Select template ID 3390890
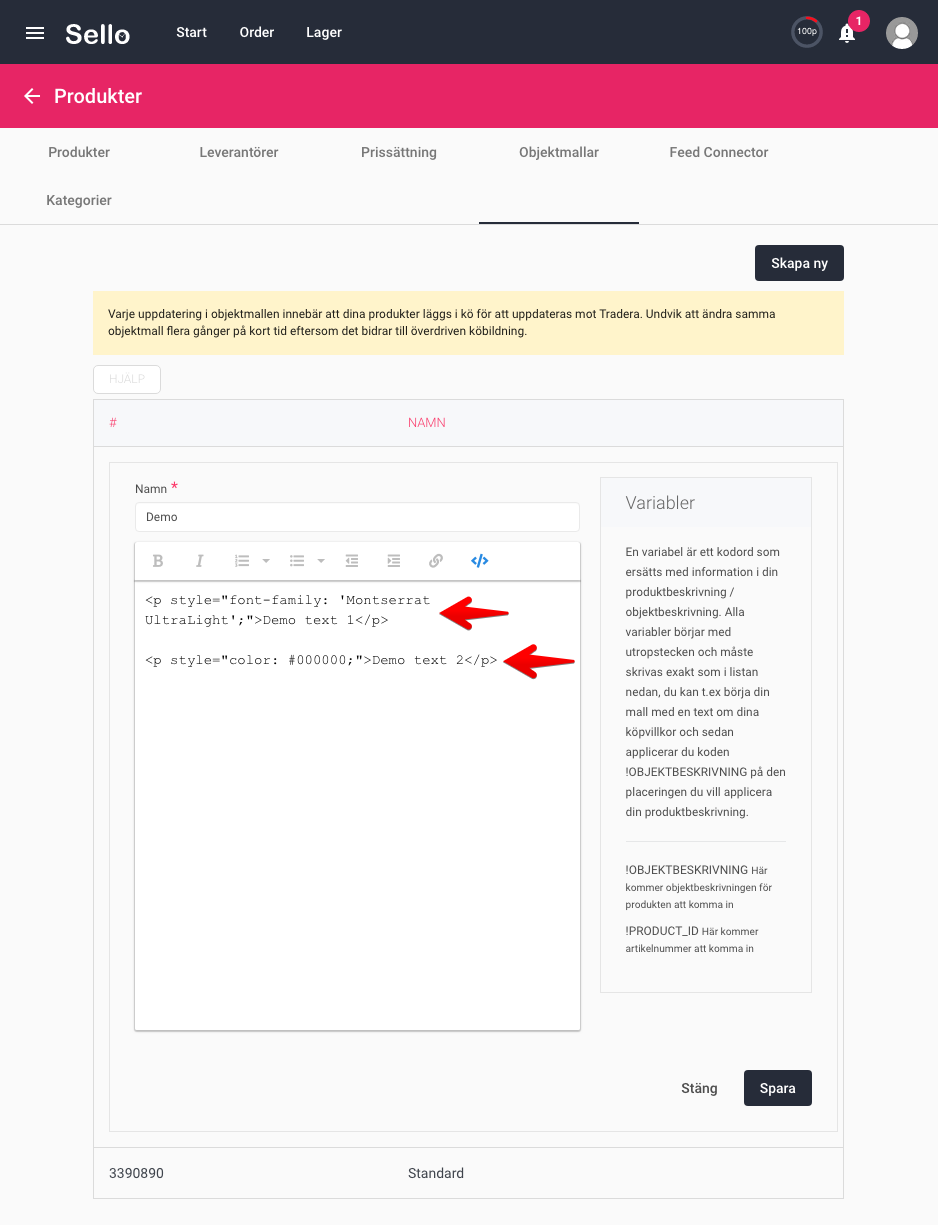The image size is (938, 1225). (136, 1173)
